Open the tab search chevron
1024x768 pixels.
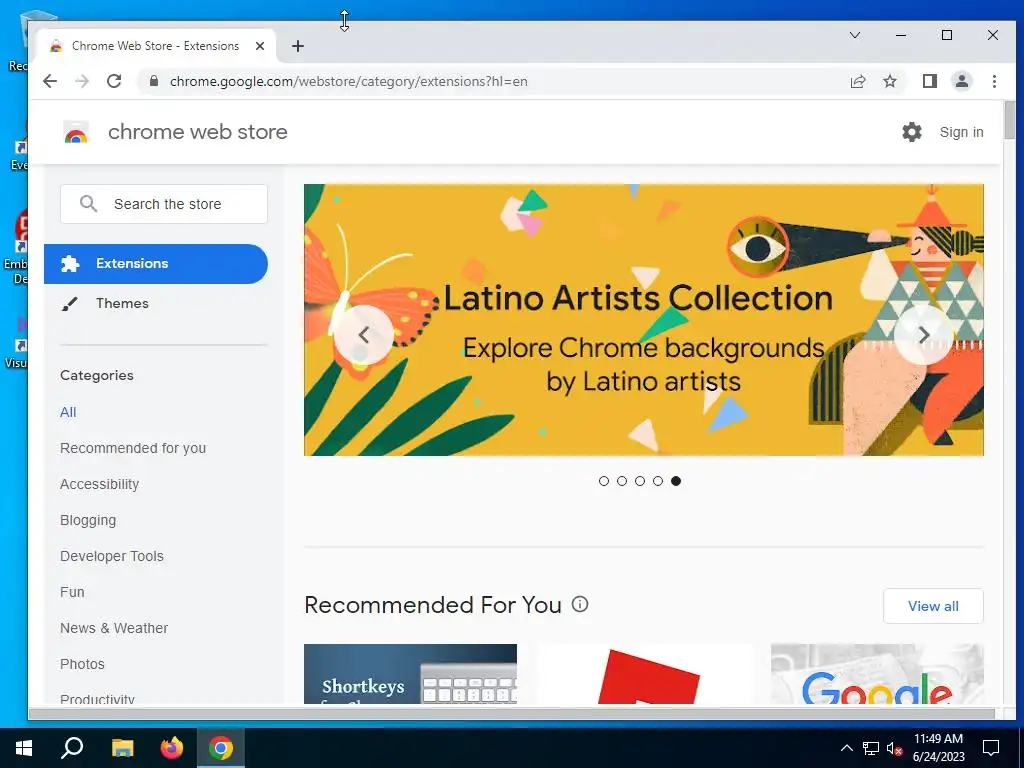point(855,35)
